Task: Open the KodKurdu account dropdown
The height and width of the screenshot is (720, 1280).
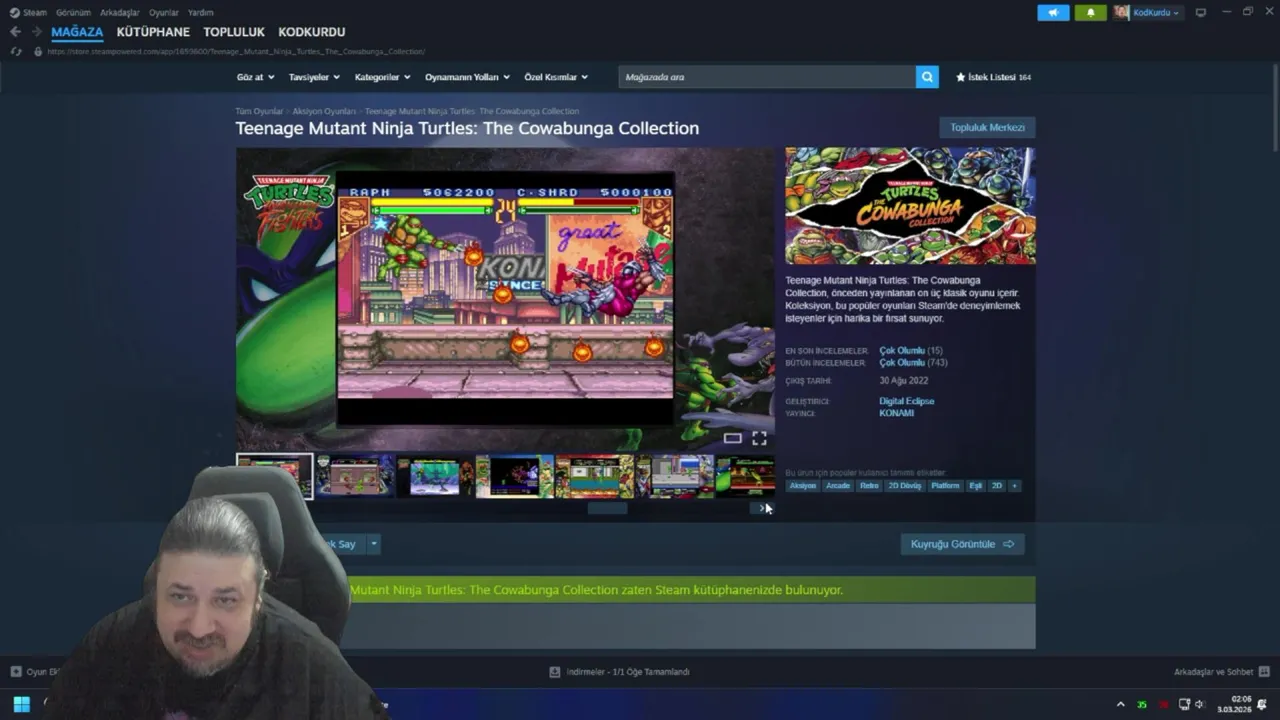Action: 1157,12
